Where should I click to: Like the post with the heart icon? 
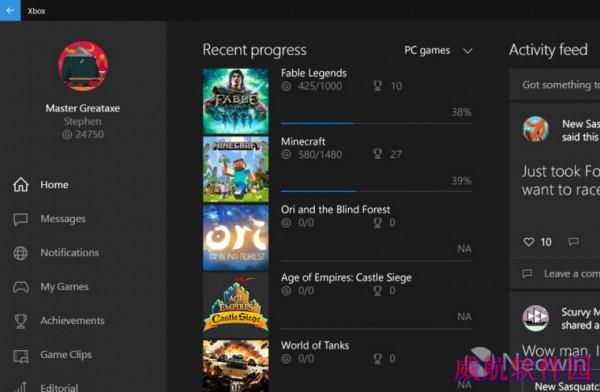tap(528, 242)
